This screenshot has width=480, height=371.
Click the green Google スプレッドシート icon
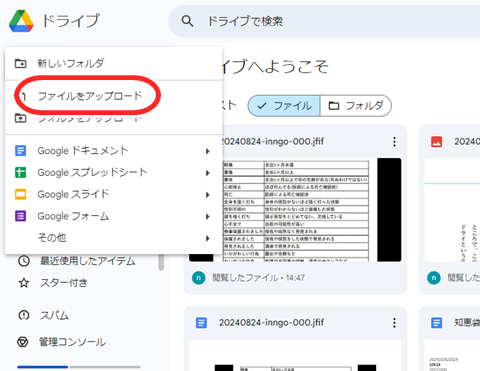click(x=21, y=172)
